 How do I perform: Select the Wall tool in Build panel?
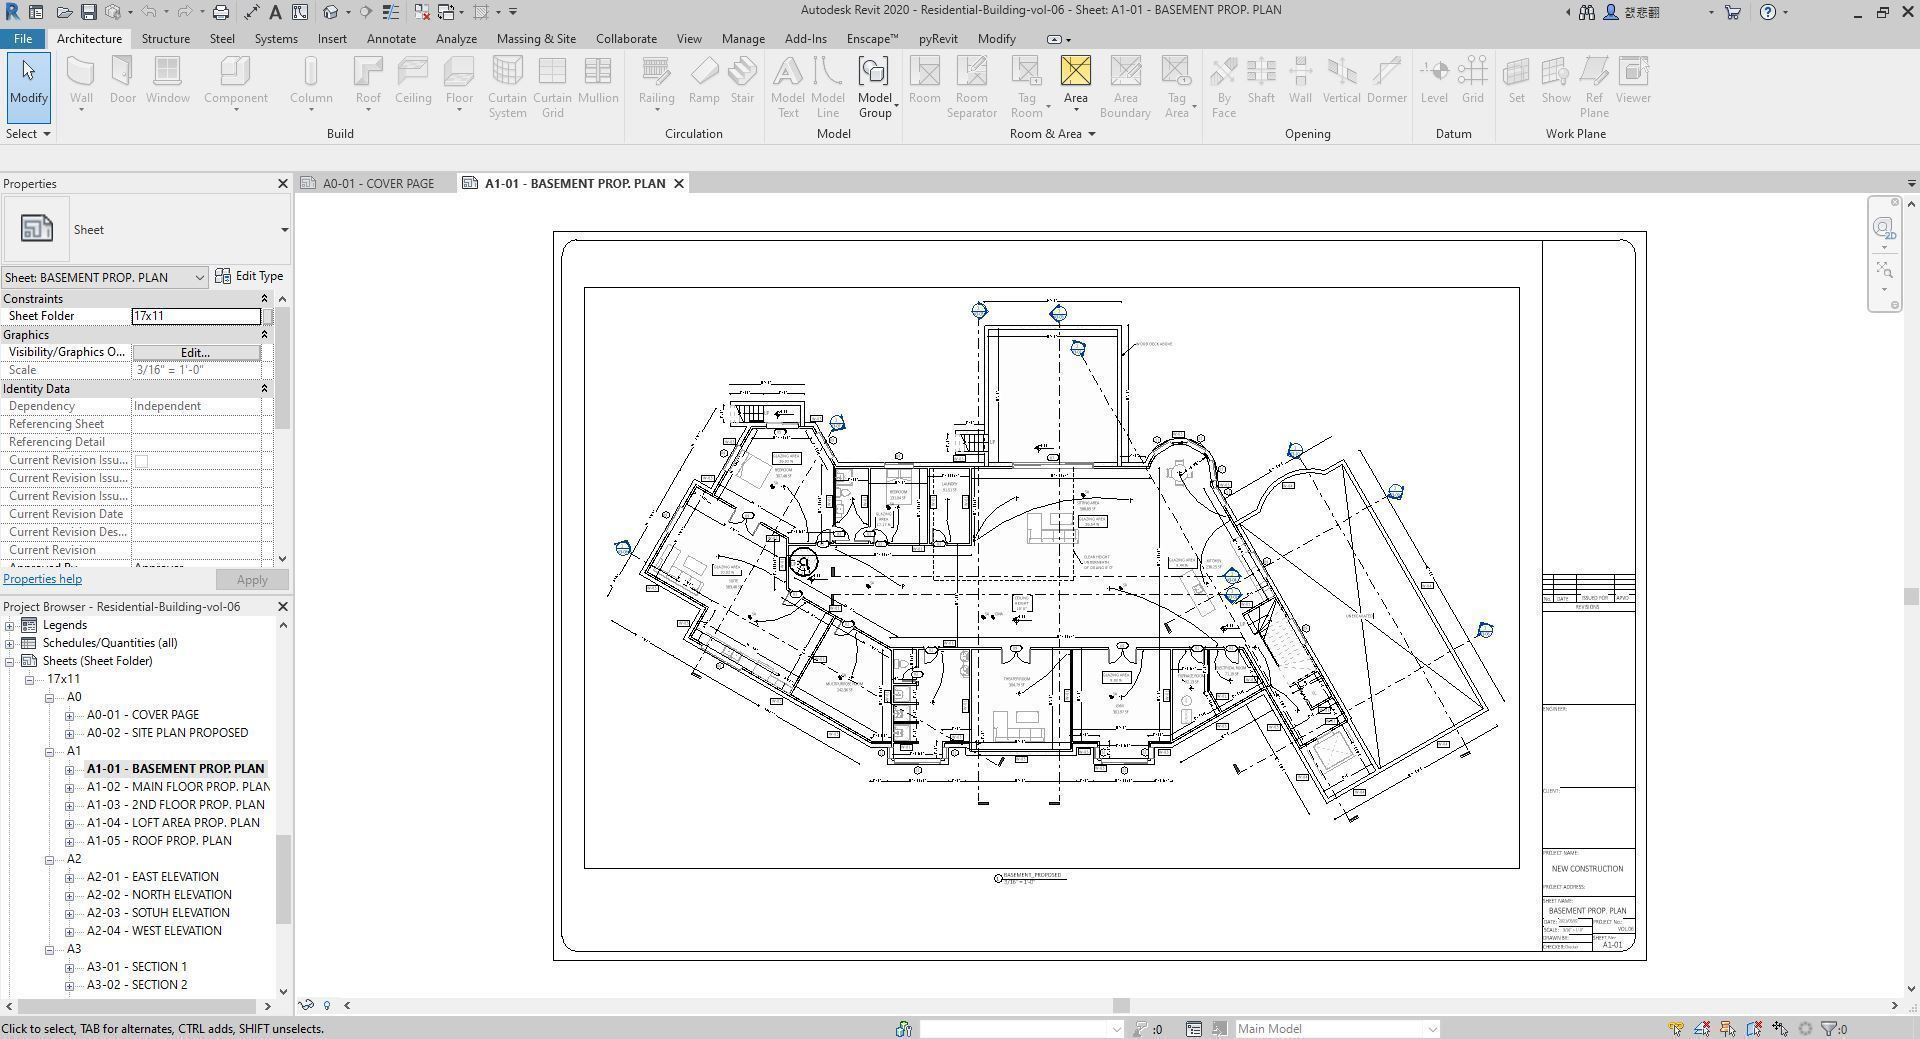point(81,82)
